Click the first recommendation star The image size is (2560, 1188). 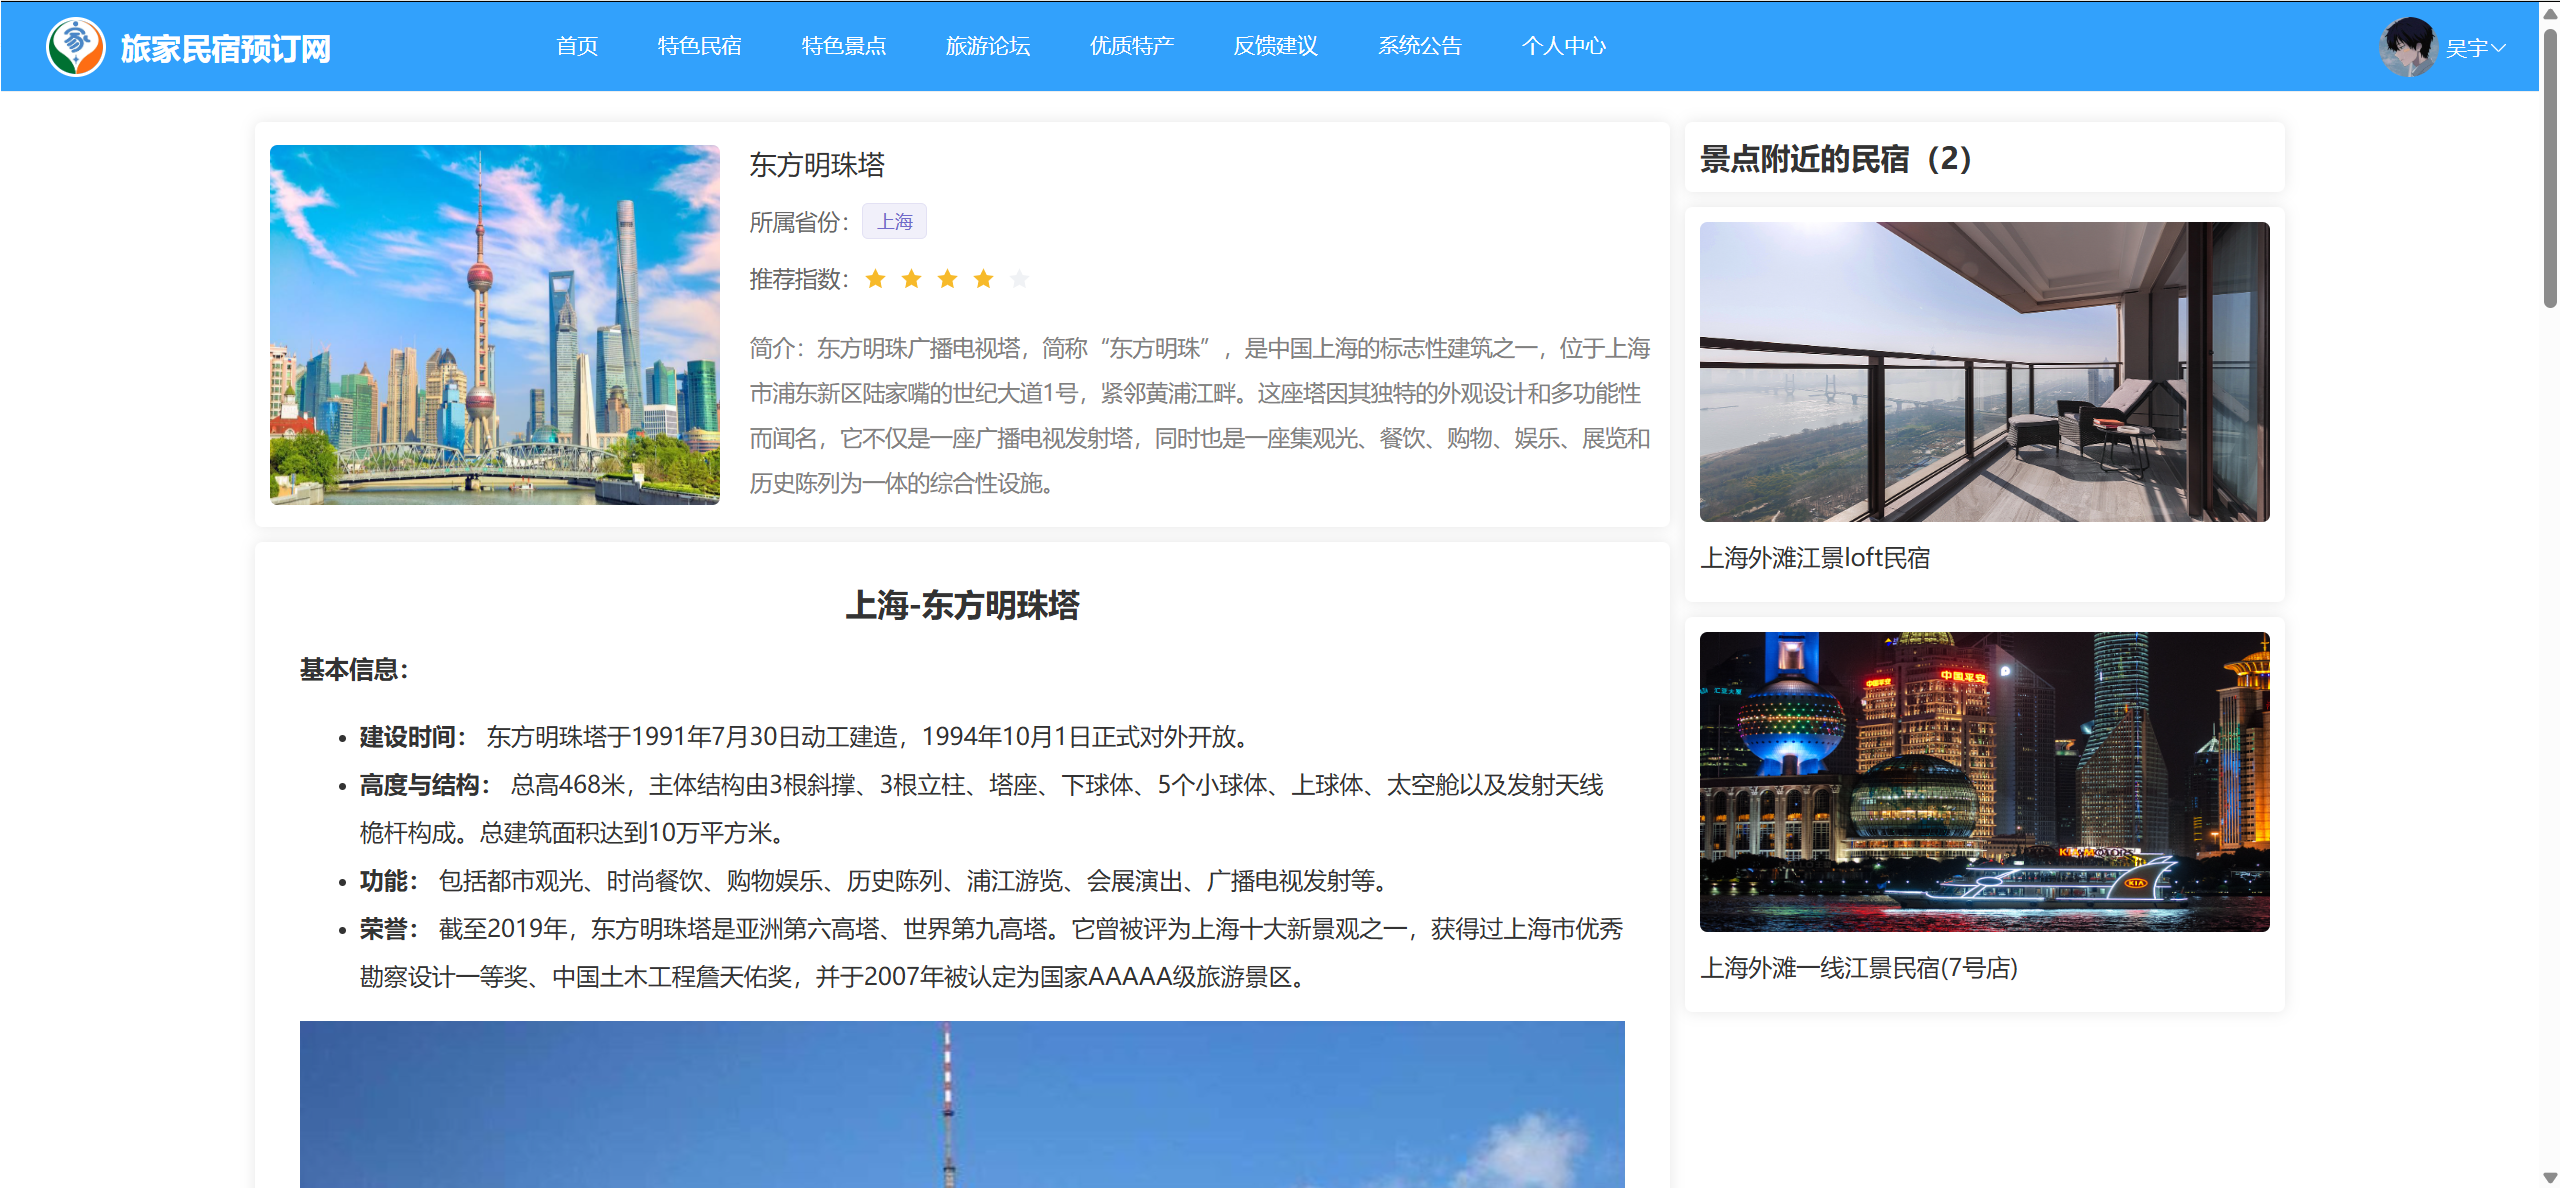point(875,279)
